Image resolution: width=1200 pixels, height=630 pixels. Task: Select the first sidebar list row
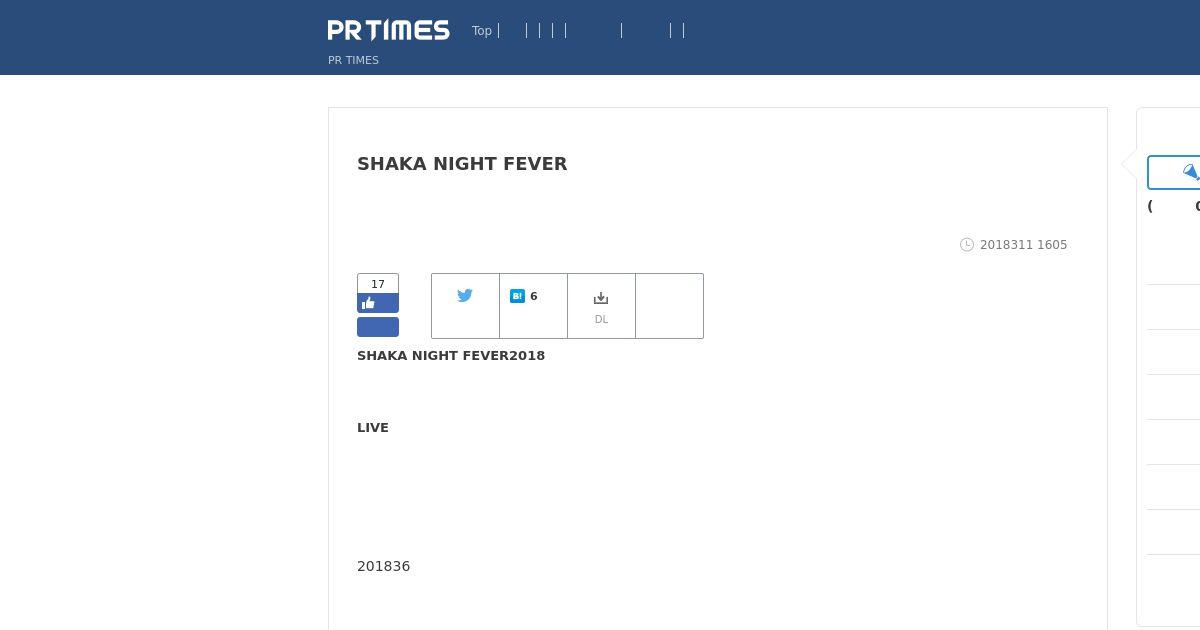tap(1174, 262)
